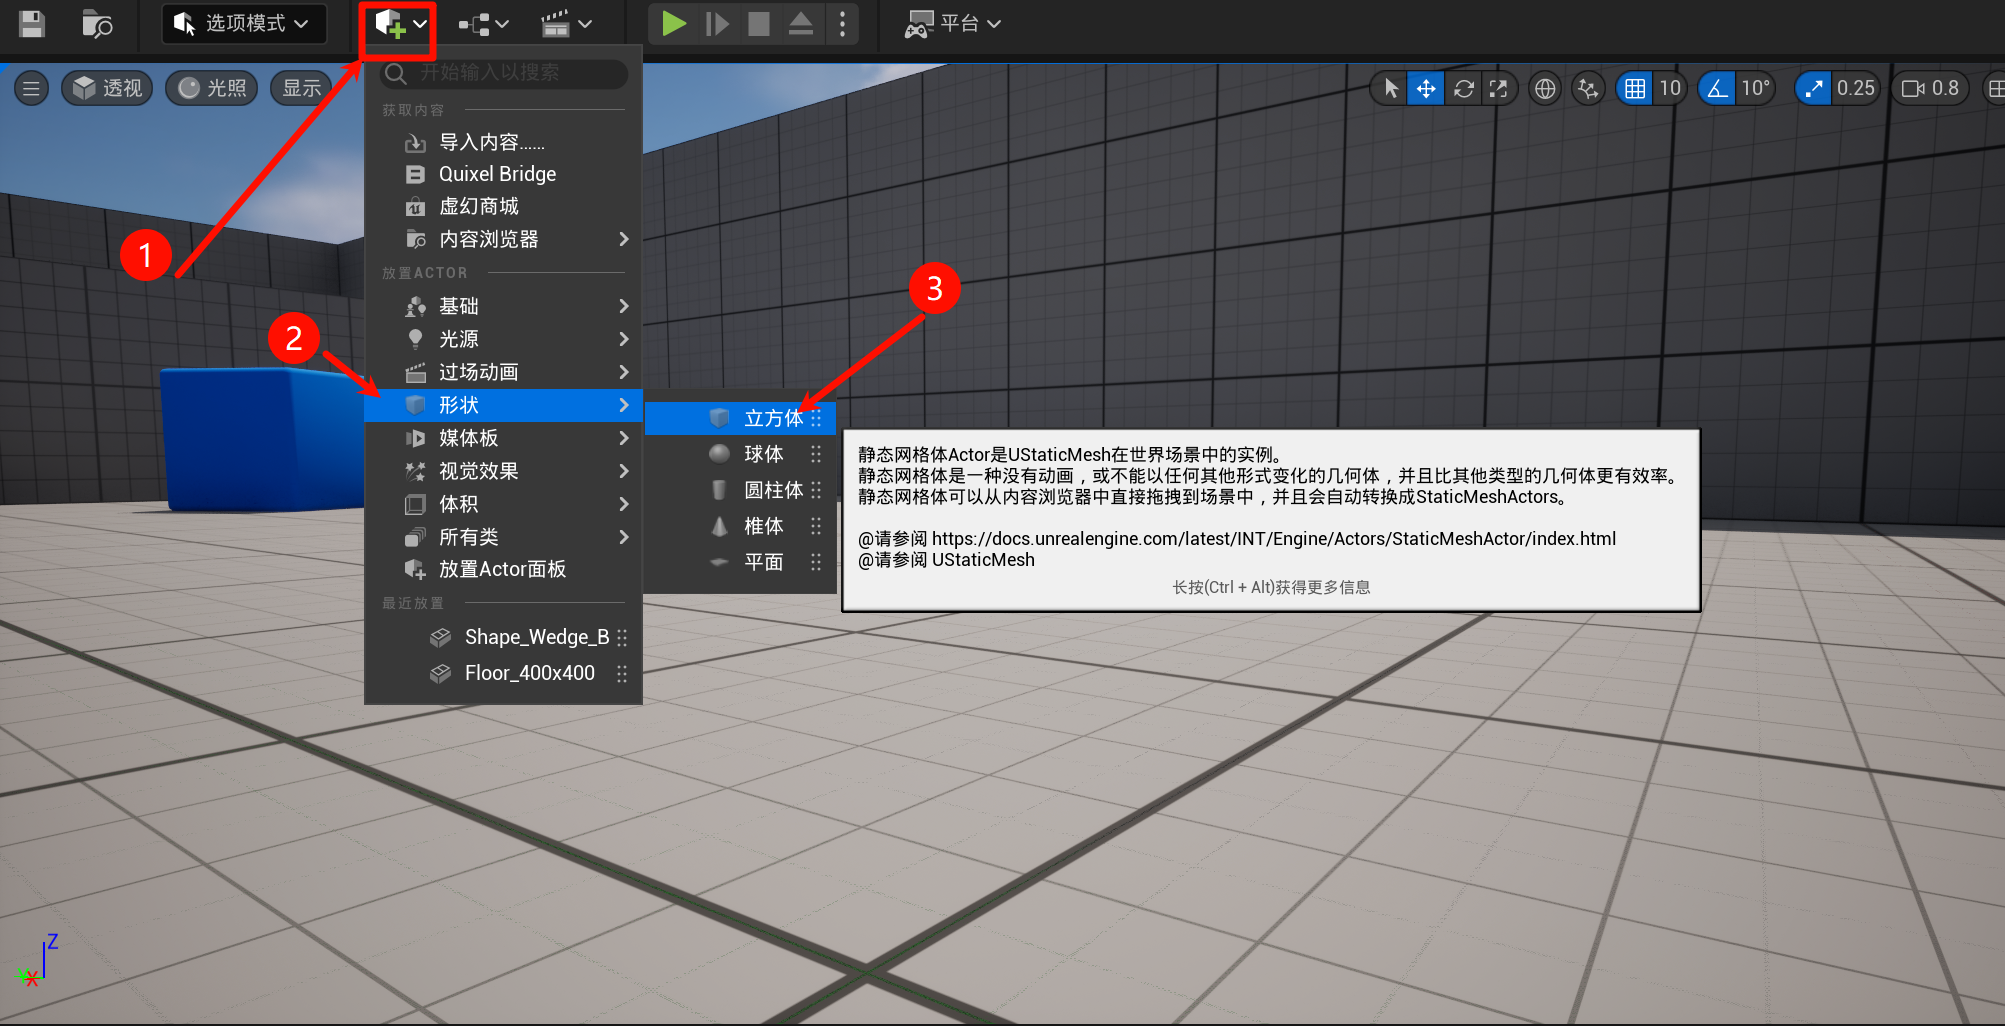Click the camera speed 0.8 control
The width and height of the screenshot is (2005, 1026).
[1930, 89]
